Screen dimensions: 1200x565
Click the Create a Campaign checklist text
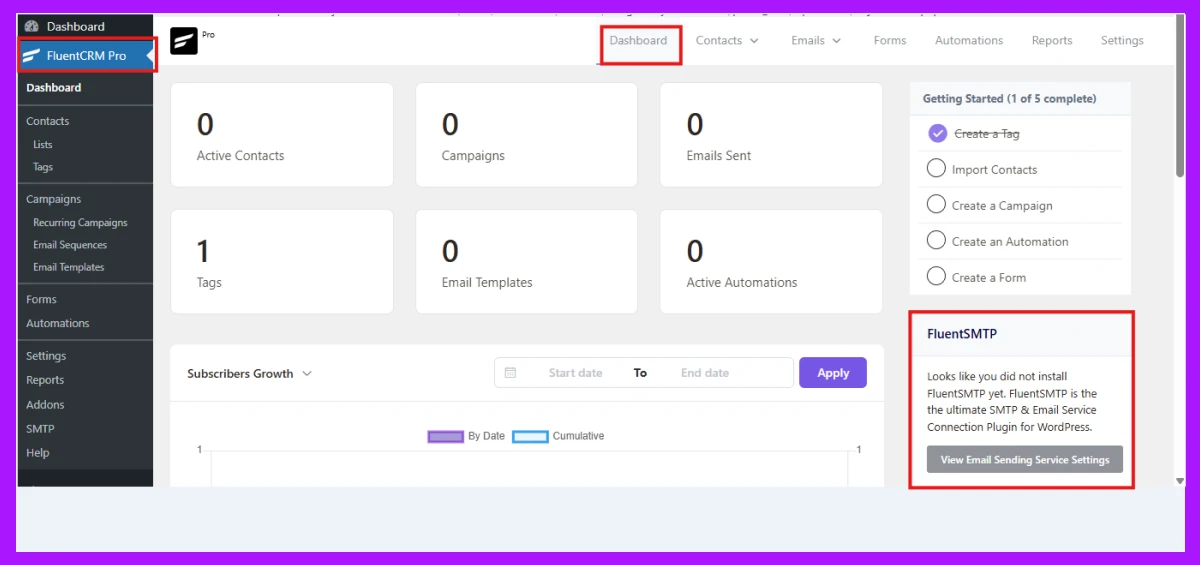tap(1002, 206)
